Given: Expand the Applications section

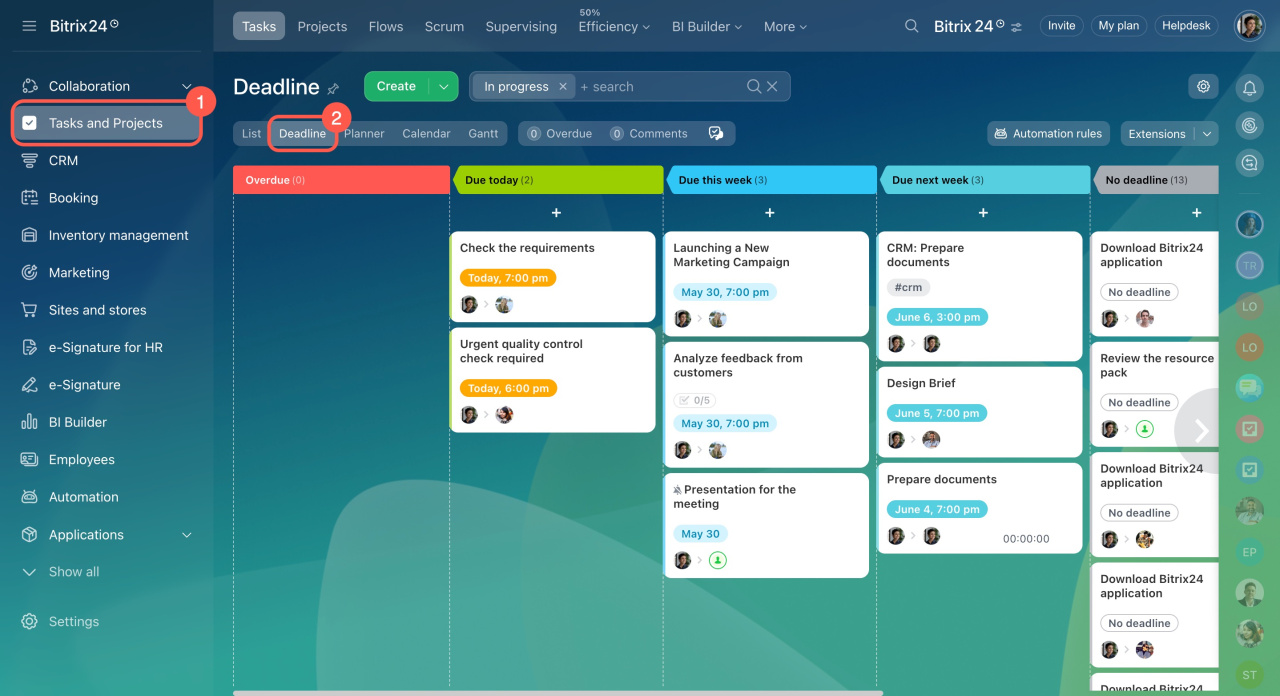Looking at the screenshot, I should tap(187, 535).
